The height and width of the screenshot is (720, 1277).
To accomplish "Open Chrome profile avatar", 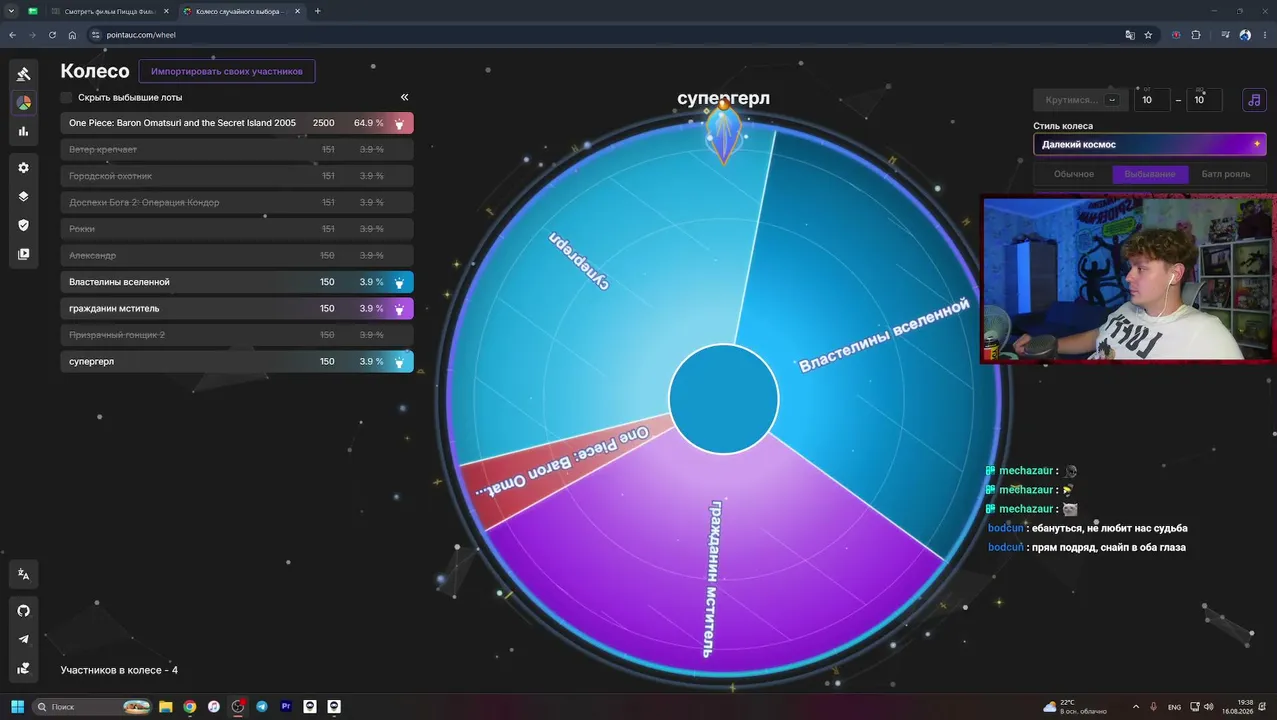I will 1245,35.
